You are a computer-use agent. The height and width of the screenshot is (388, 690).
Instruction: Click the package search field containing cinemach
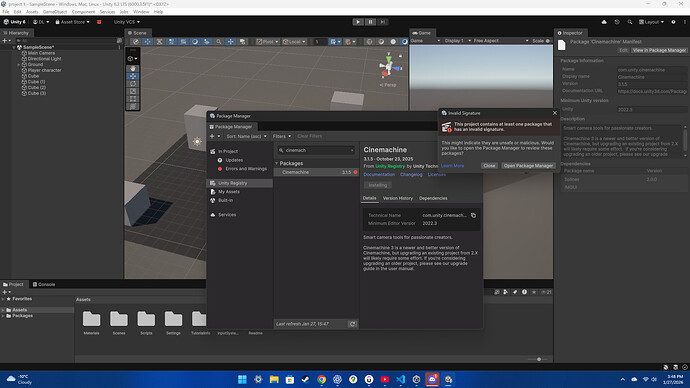point(316,150)
